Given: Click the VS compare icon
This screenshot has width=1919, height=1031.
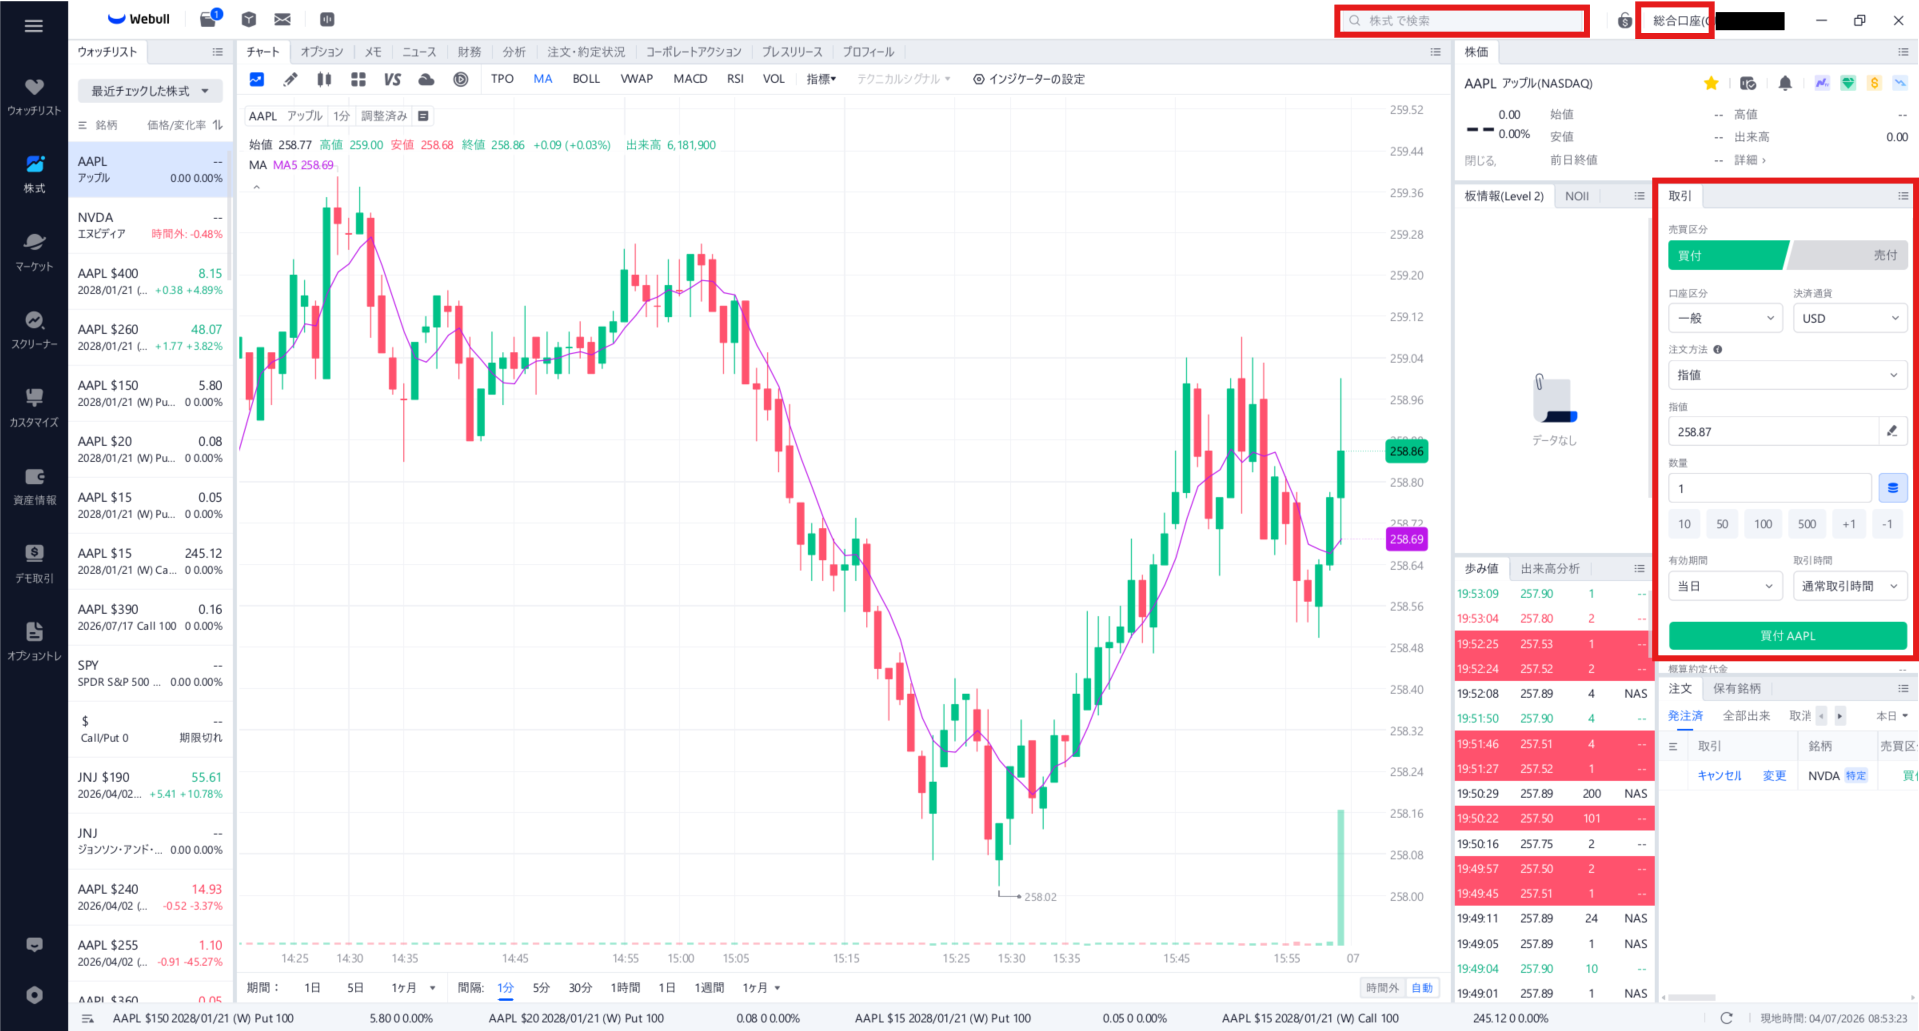Looking at the screenshot, I should coord(392,79).
